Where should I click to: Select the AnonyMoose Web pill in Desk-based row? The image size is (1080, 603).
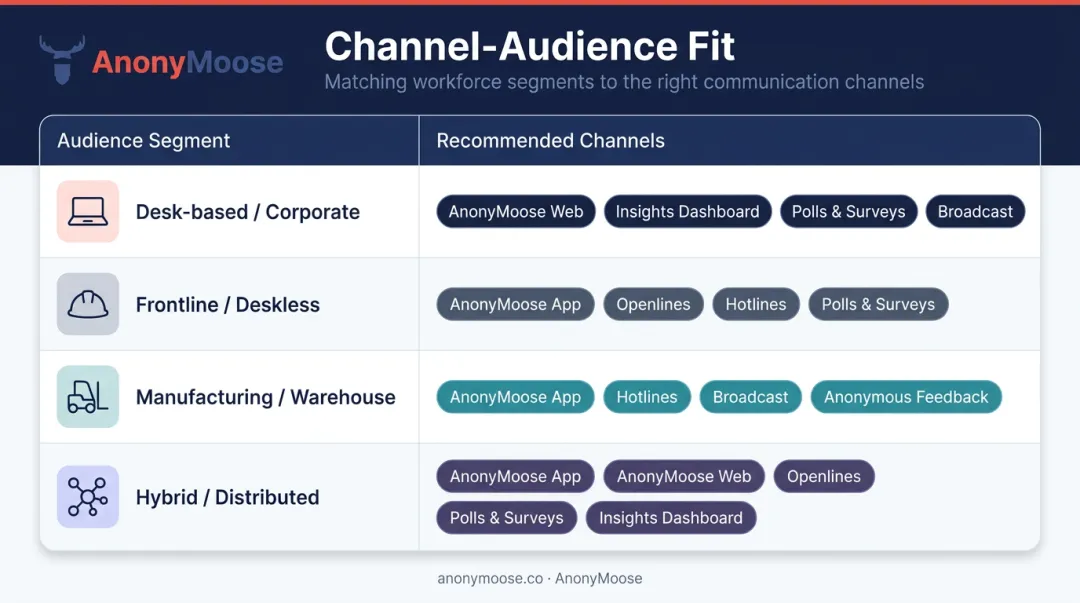point(516,212)
